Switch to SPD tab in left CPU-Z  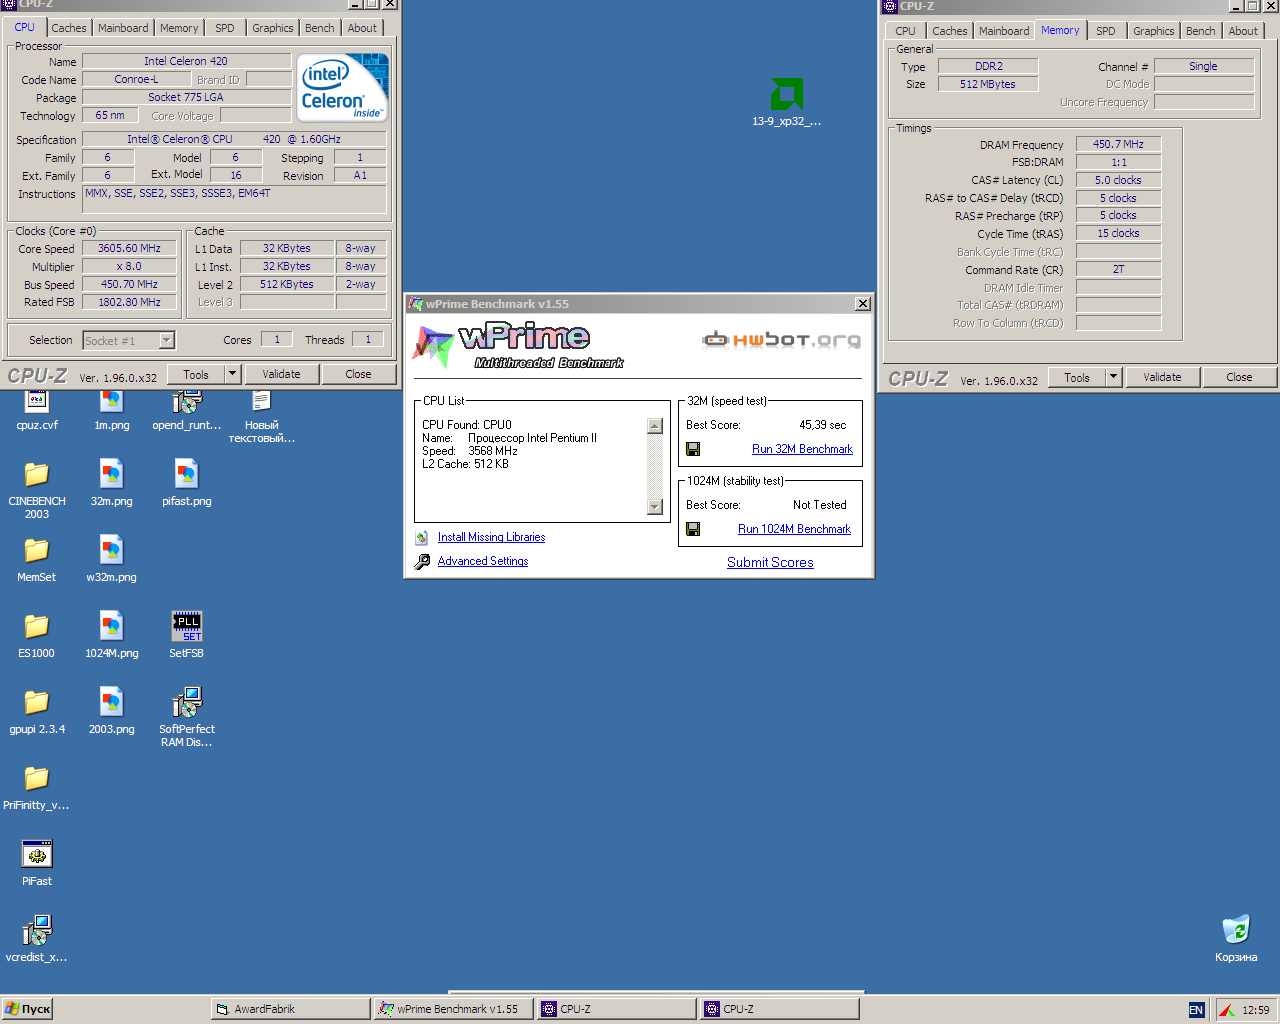(225, 28)
